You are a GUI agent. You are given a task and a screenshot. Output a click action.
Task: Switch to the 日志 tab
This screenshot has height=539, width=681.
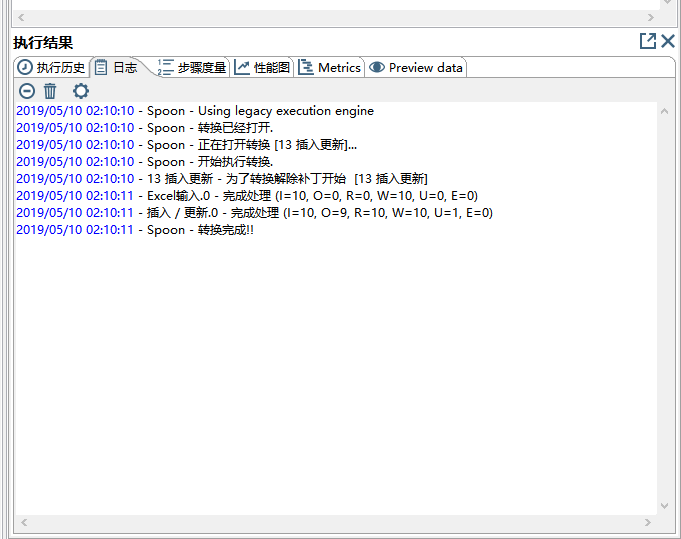118,68
